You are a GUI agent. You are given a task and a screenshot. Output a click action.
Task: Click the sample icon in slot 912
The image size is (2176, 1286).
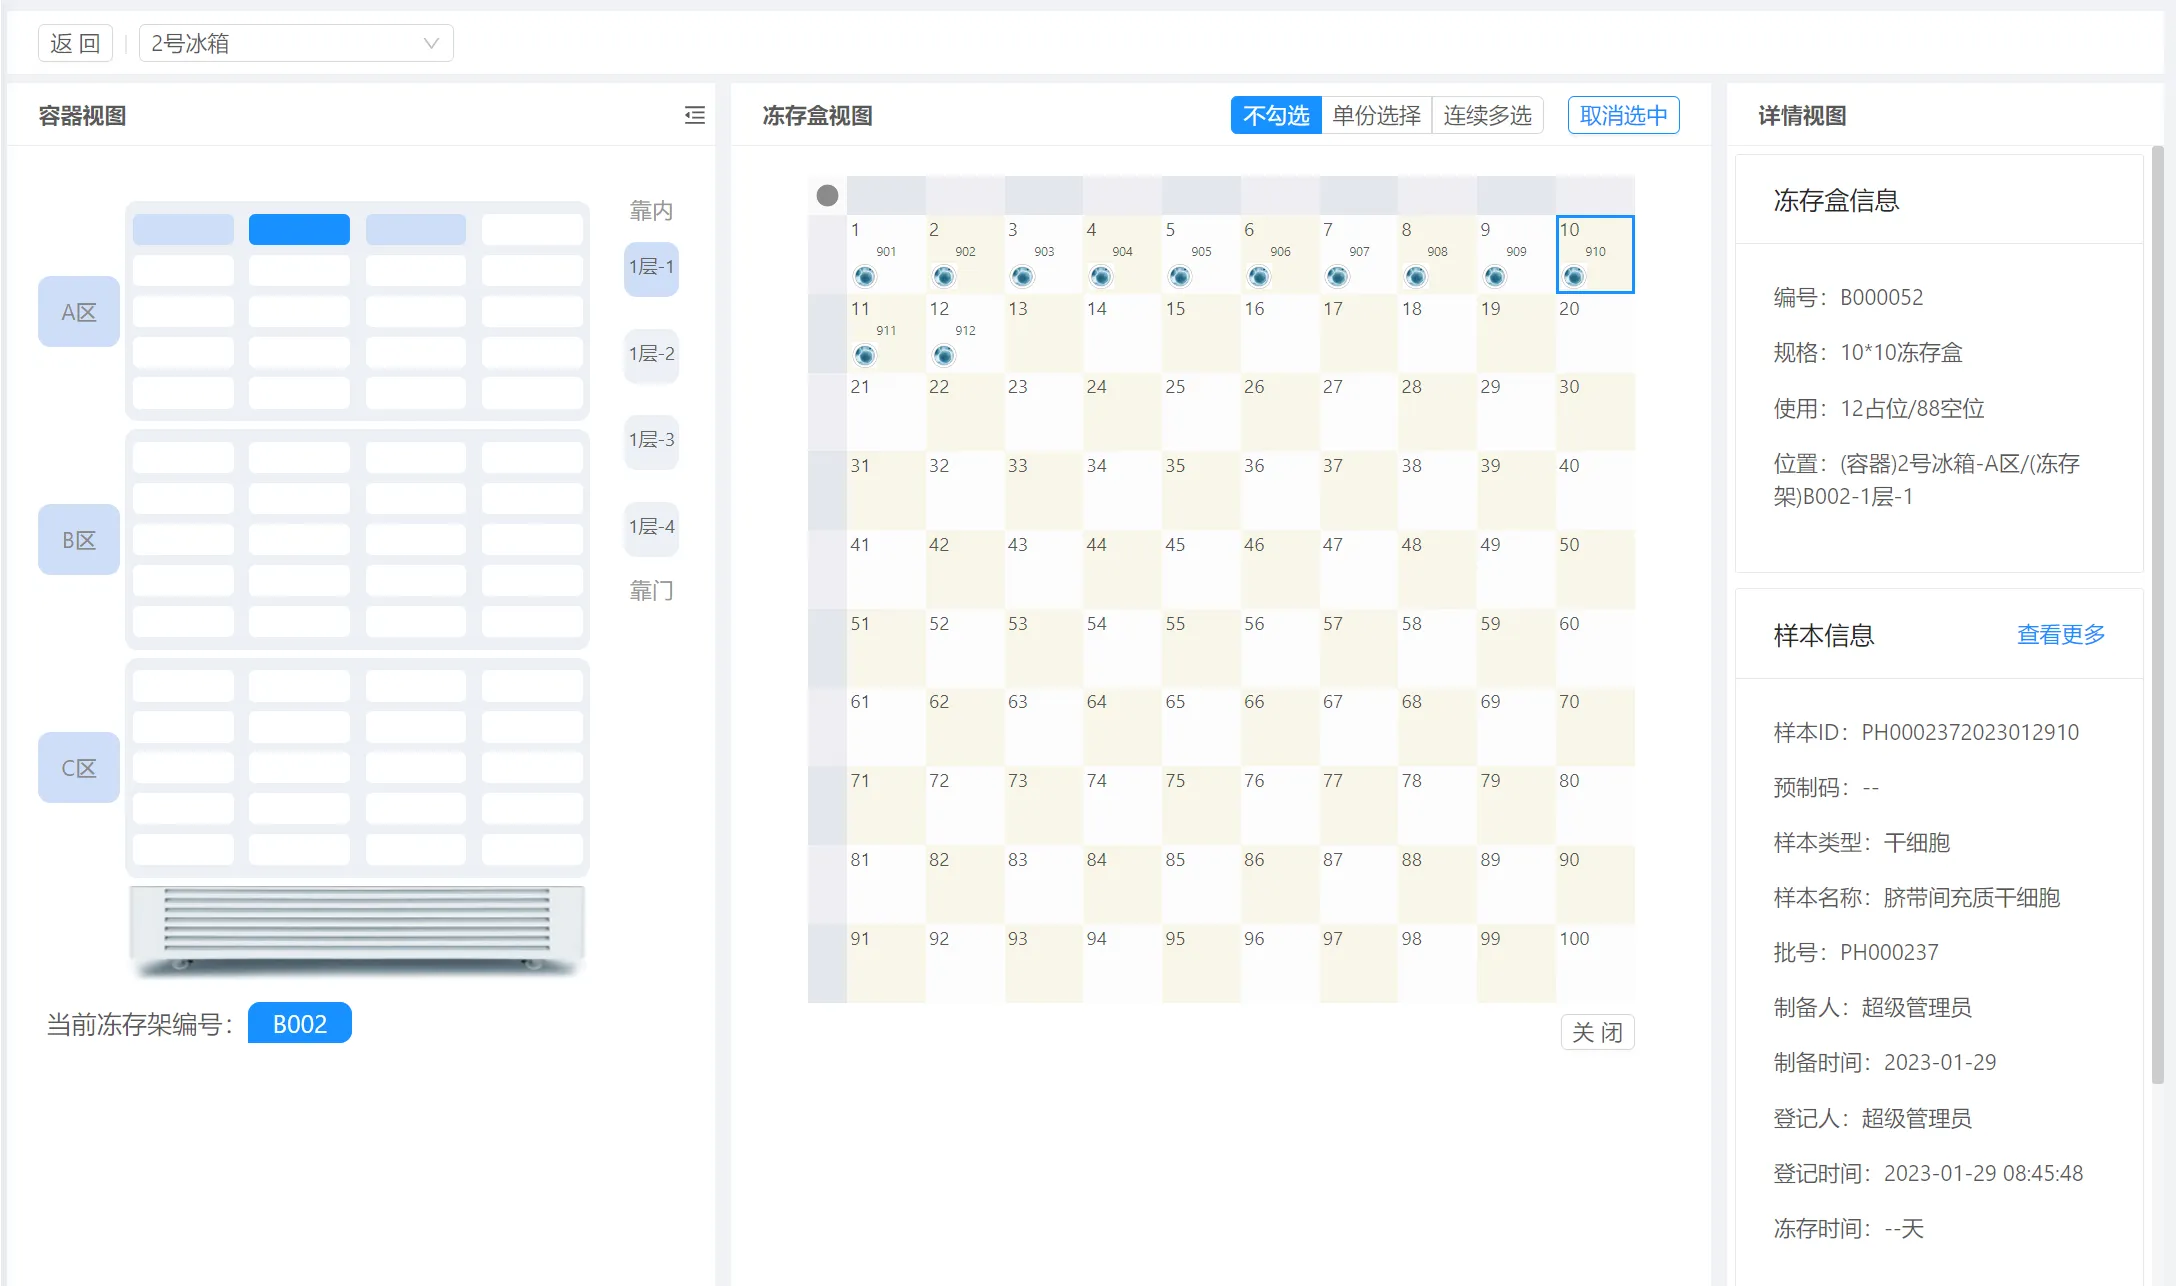pyautogui.click(x=943, y=355)
